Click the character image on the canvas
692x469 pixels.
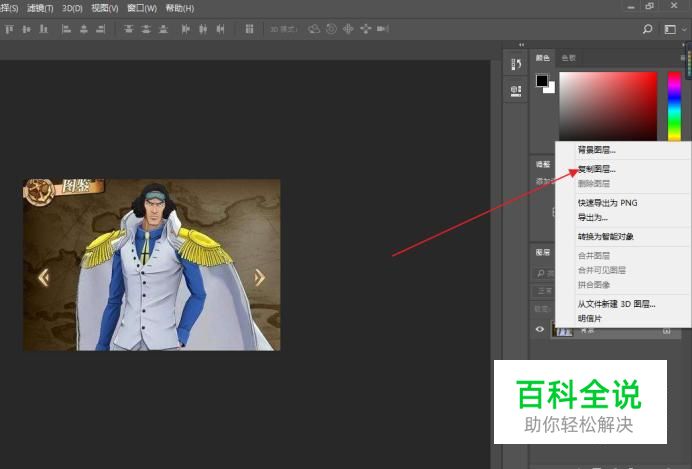(151, 265)
